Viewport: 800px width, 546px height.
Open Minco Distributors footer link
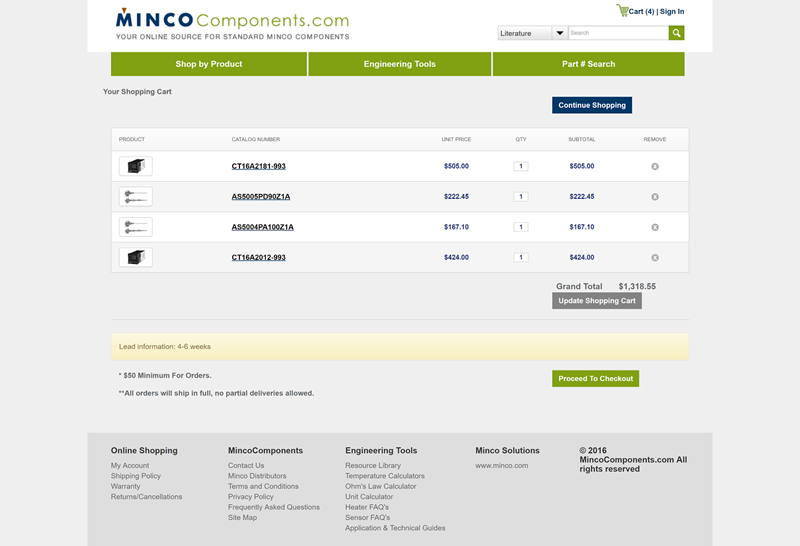point(257,476)
